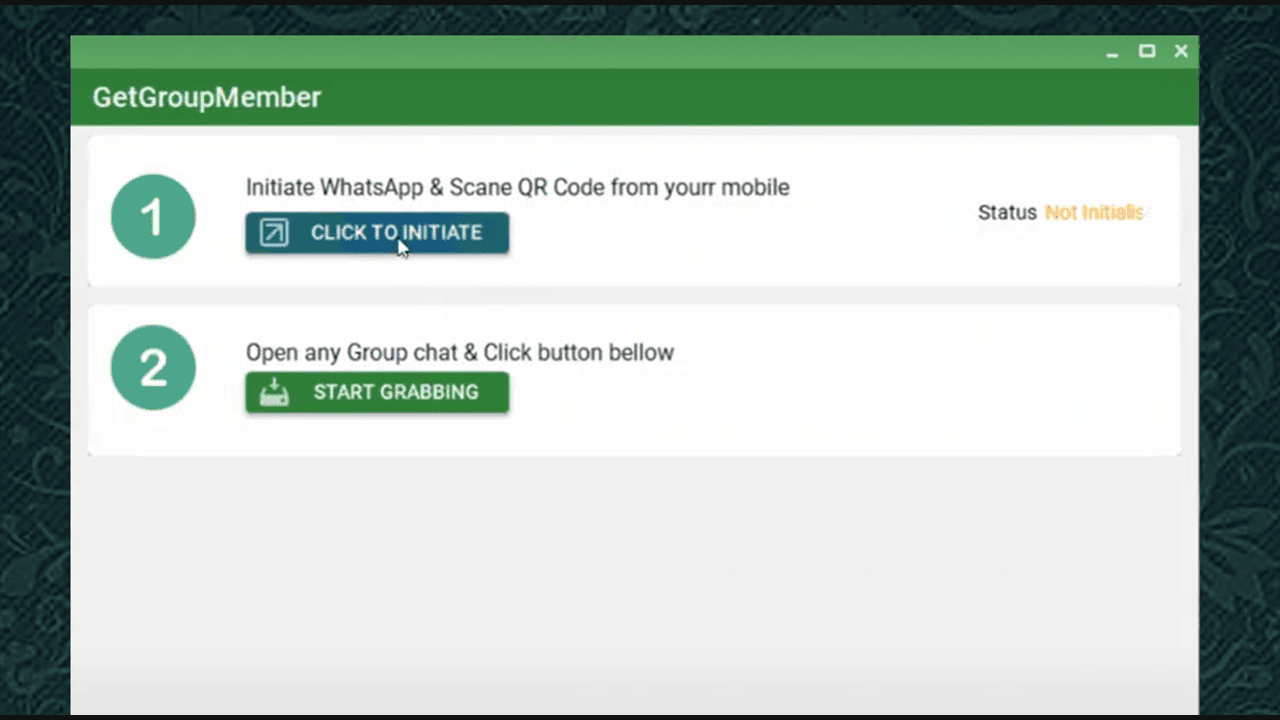Click the CLICK TO INITIATE button

click(377, 232)
